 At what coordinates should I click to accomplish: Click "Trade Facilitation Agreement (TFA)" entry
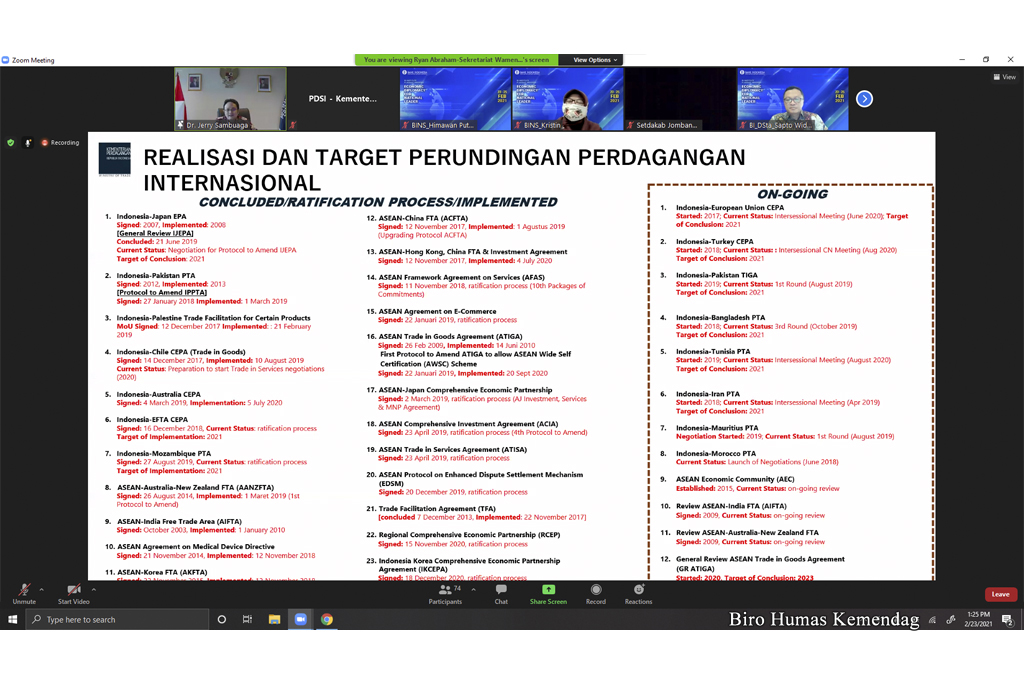(x=437, y=509)
